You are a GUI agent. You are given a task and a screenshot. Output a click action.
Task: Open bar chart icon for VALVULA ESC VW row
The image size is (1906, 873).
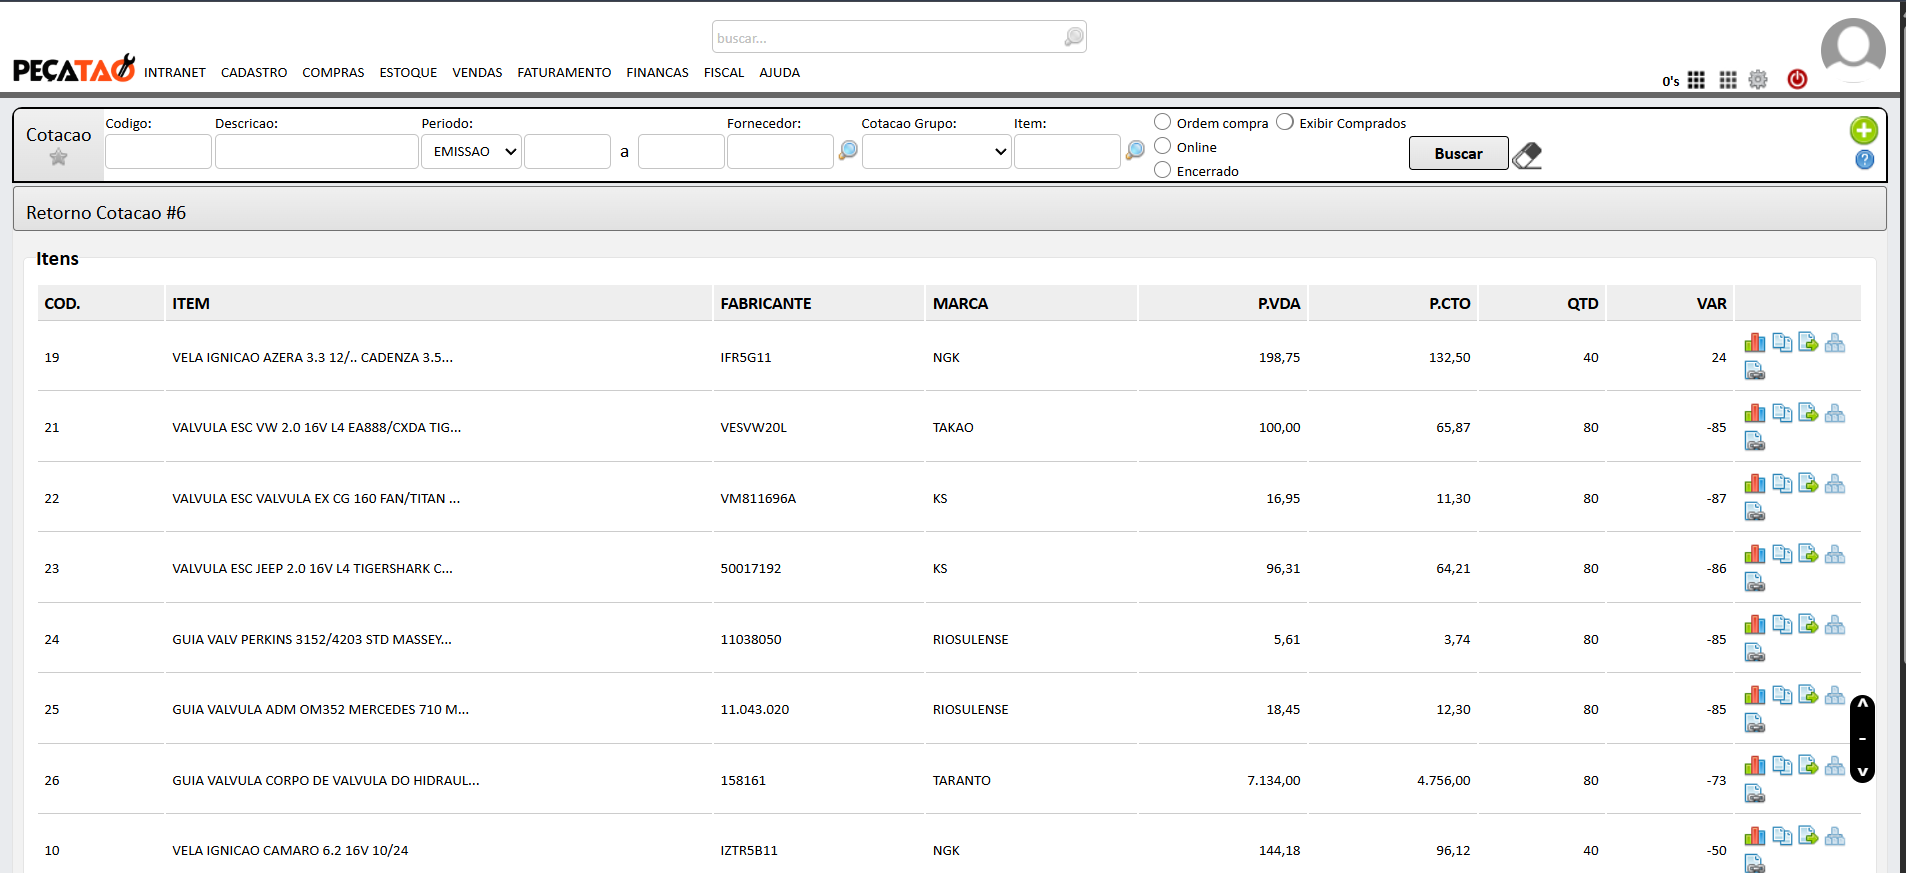click(1755, 413)
